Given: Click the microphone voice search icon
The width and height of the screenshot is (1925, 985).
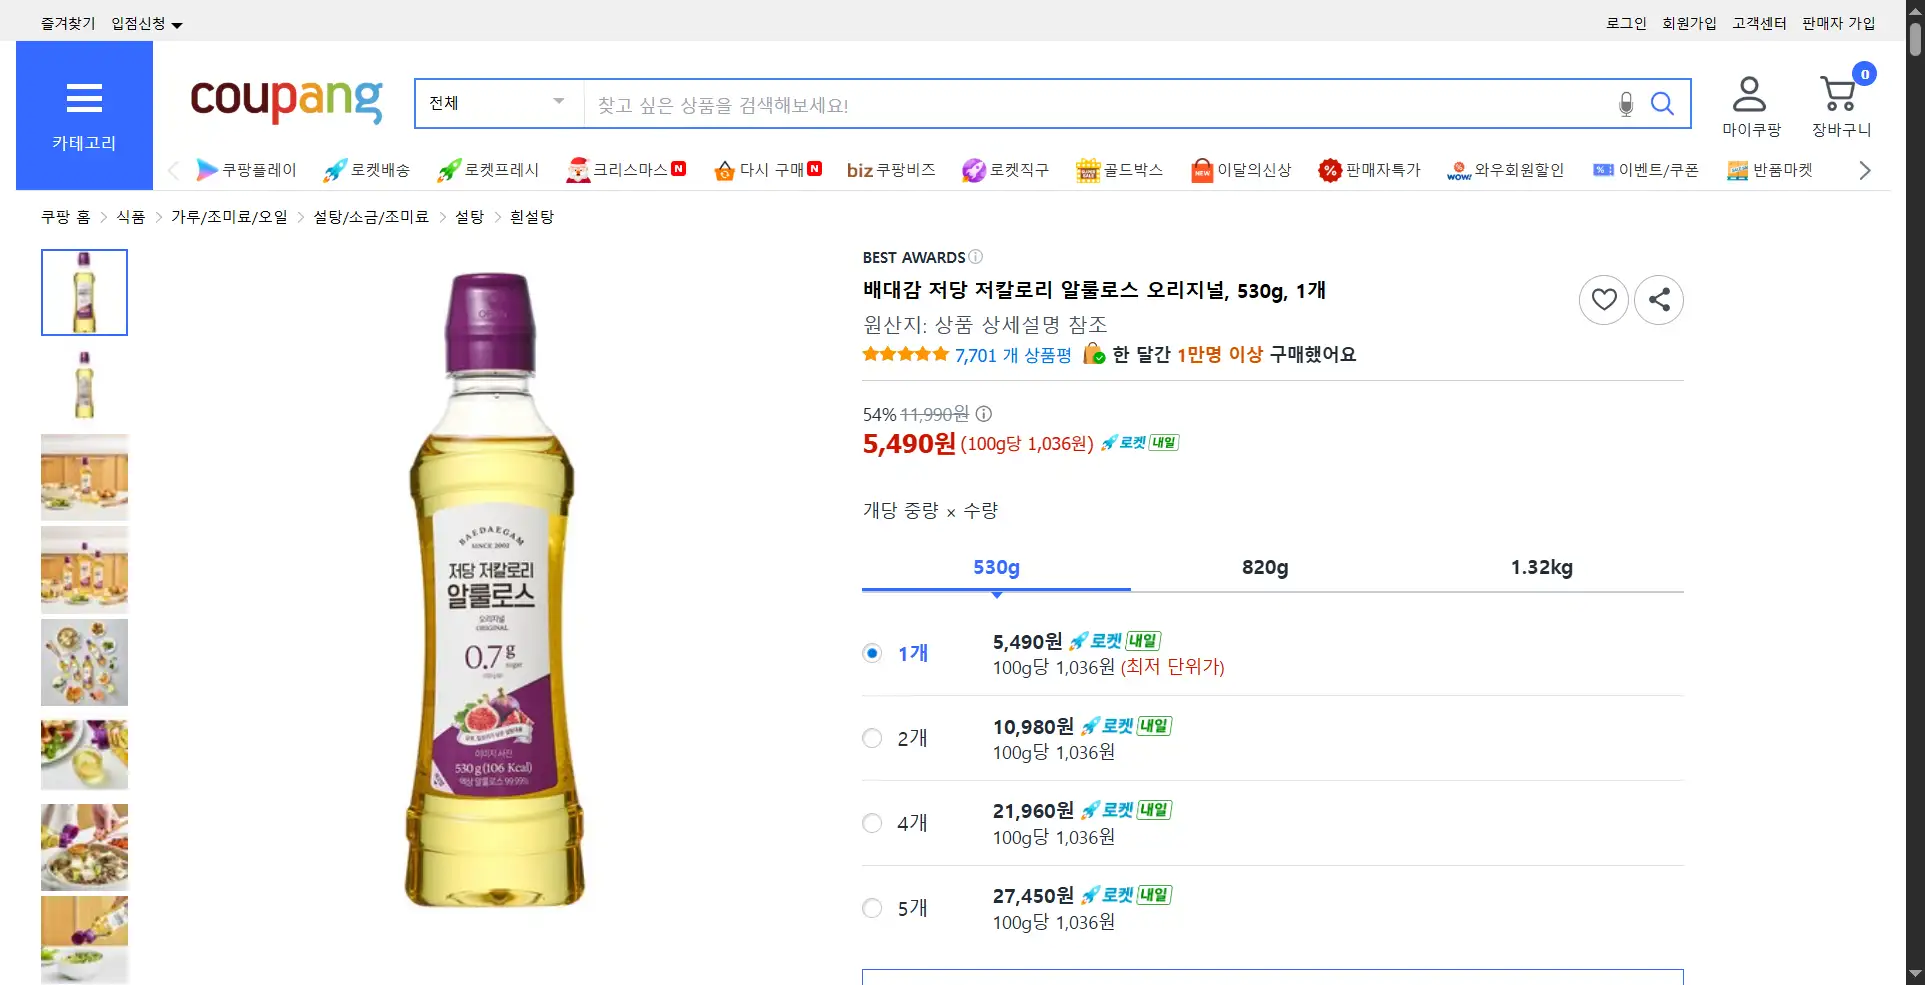Looking at the screenshot, I should click(x=1626, y=104).
